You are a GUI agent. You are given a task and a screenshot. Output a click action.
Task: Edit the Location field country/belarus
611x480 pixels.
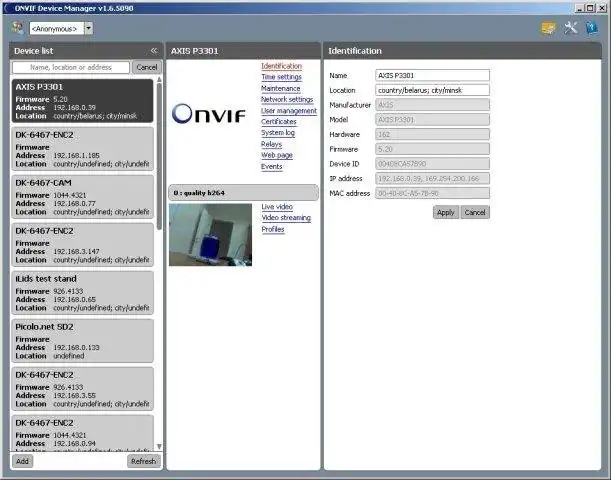(432, 90)
